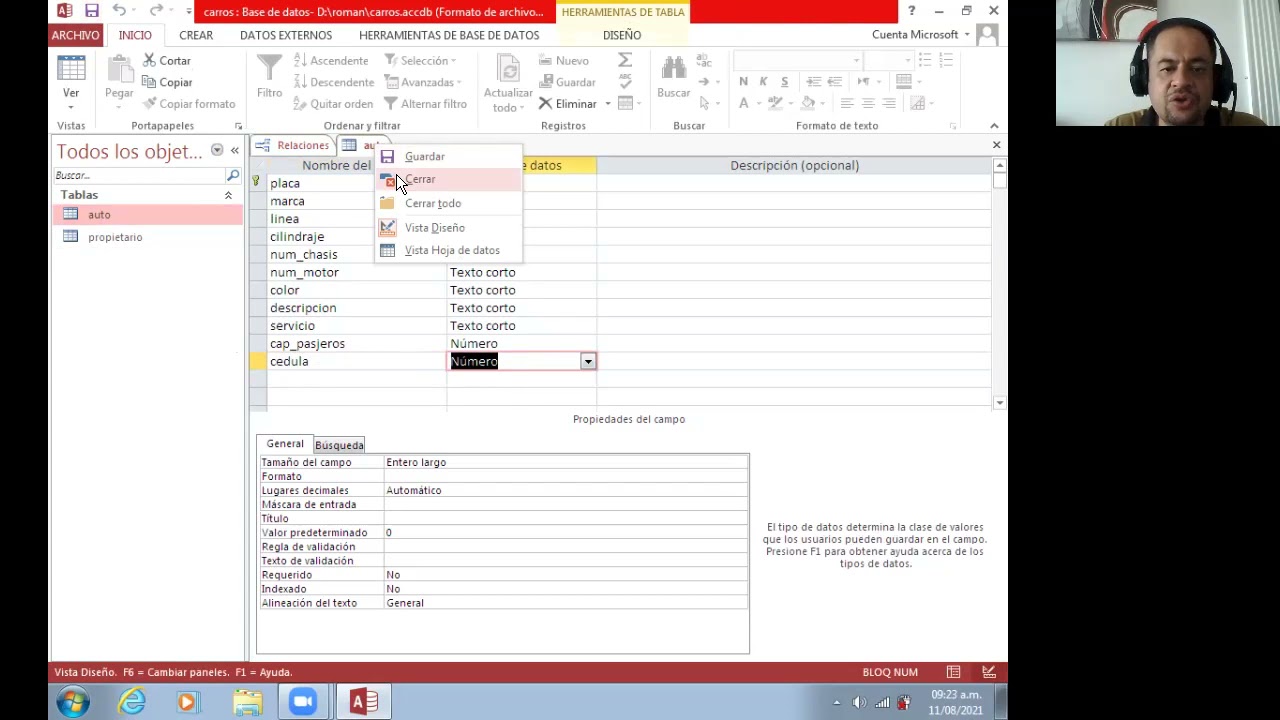Open Access from the Windows taskbar
Viewport: 1280px width, 720px height.
(x=363, y=702)
